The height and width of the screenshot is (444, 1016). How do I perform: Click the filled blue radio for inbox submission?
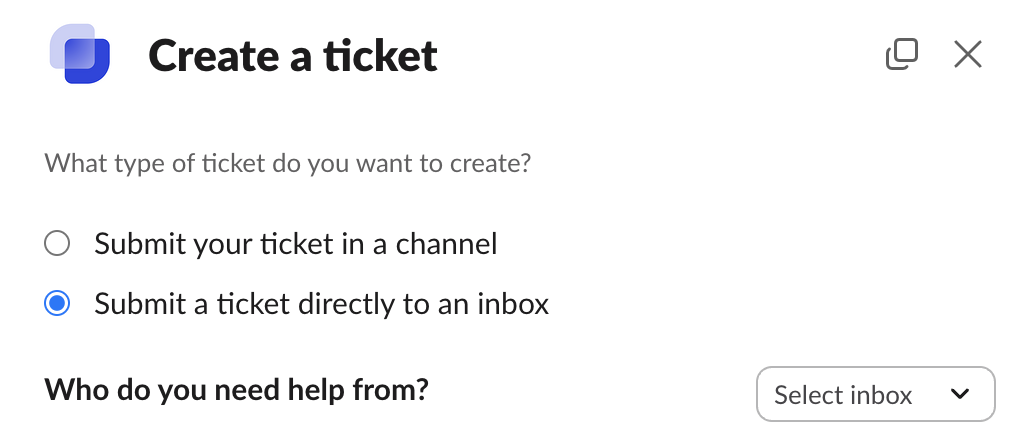[57, 303]
